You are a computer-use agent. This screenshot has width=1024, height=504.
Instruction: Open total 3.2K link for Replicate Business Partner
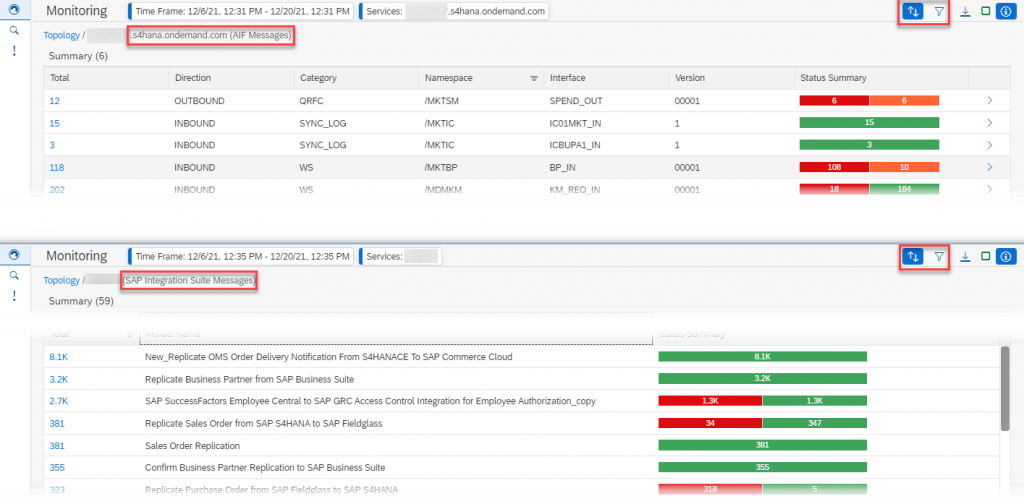click(x=59, y=379)
